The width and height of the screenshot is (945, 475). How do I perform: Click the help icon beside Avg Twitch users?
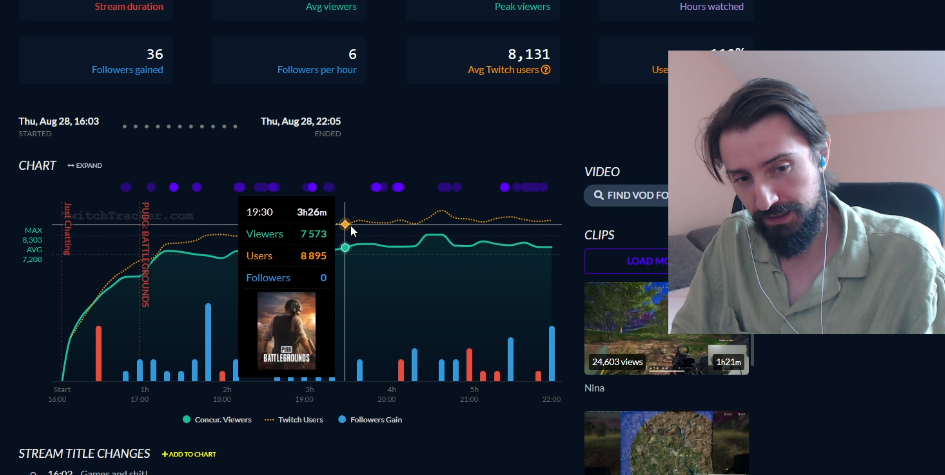[545, 70]
